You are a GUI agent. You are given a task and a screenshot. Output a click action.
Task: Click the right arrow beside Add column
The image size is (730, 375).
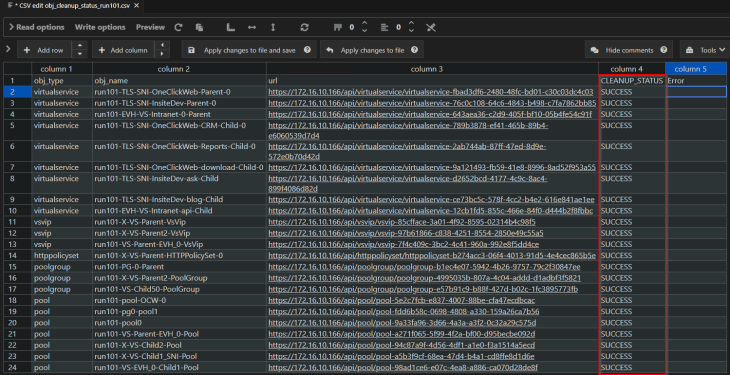(x=162, y=54)
